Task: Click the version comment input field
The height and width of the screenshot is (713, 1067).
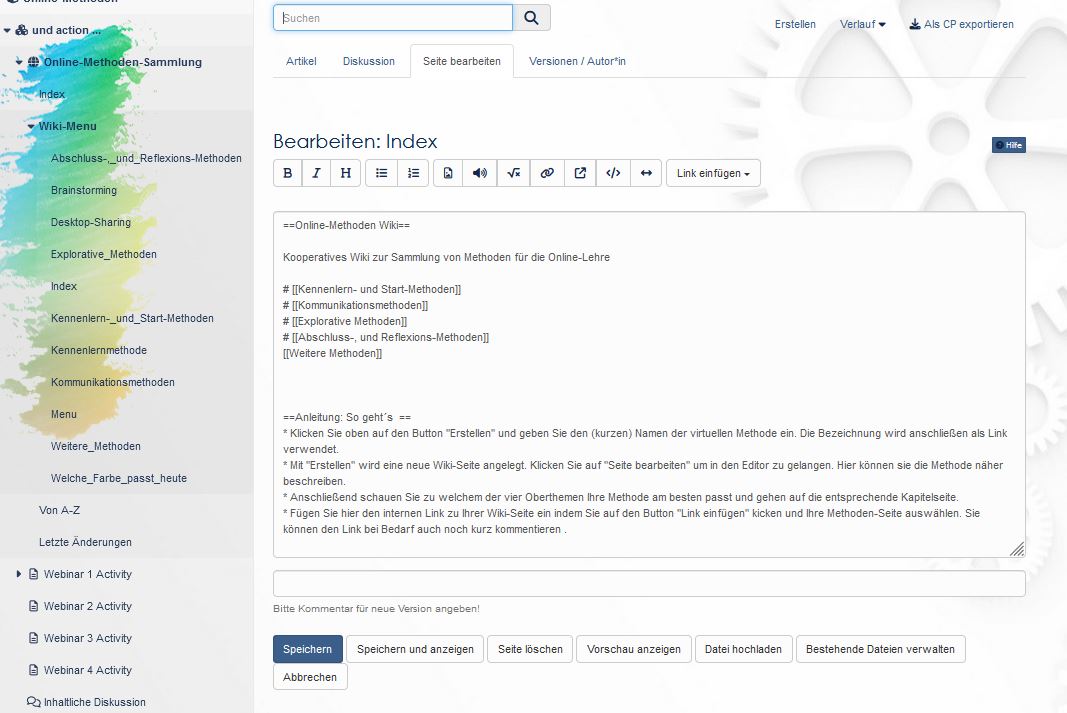Action: [649, 583]
